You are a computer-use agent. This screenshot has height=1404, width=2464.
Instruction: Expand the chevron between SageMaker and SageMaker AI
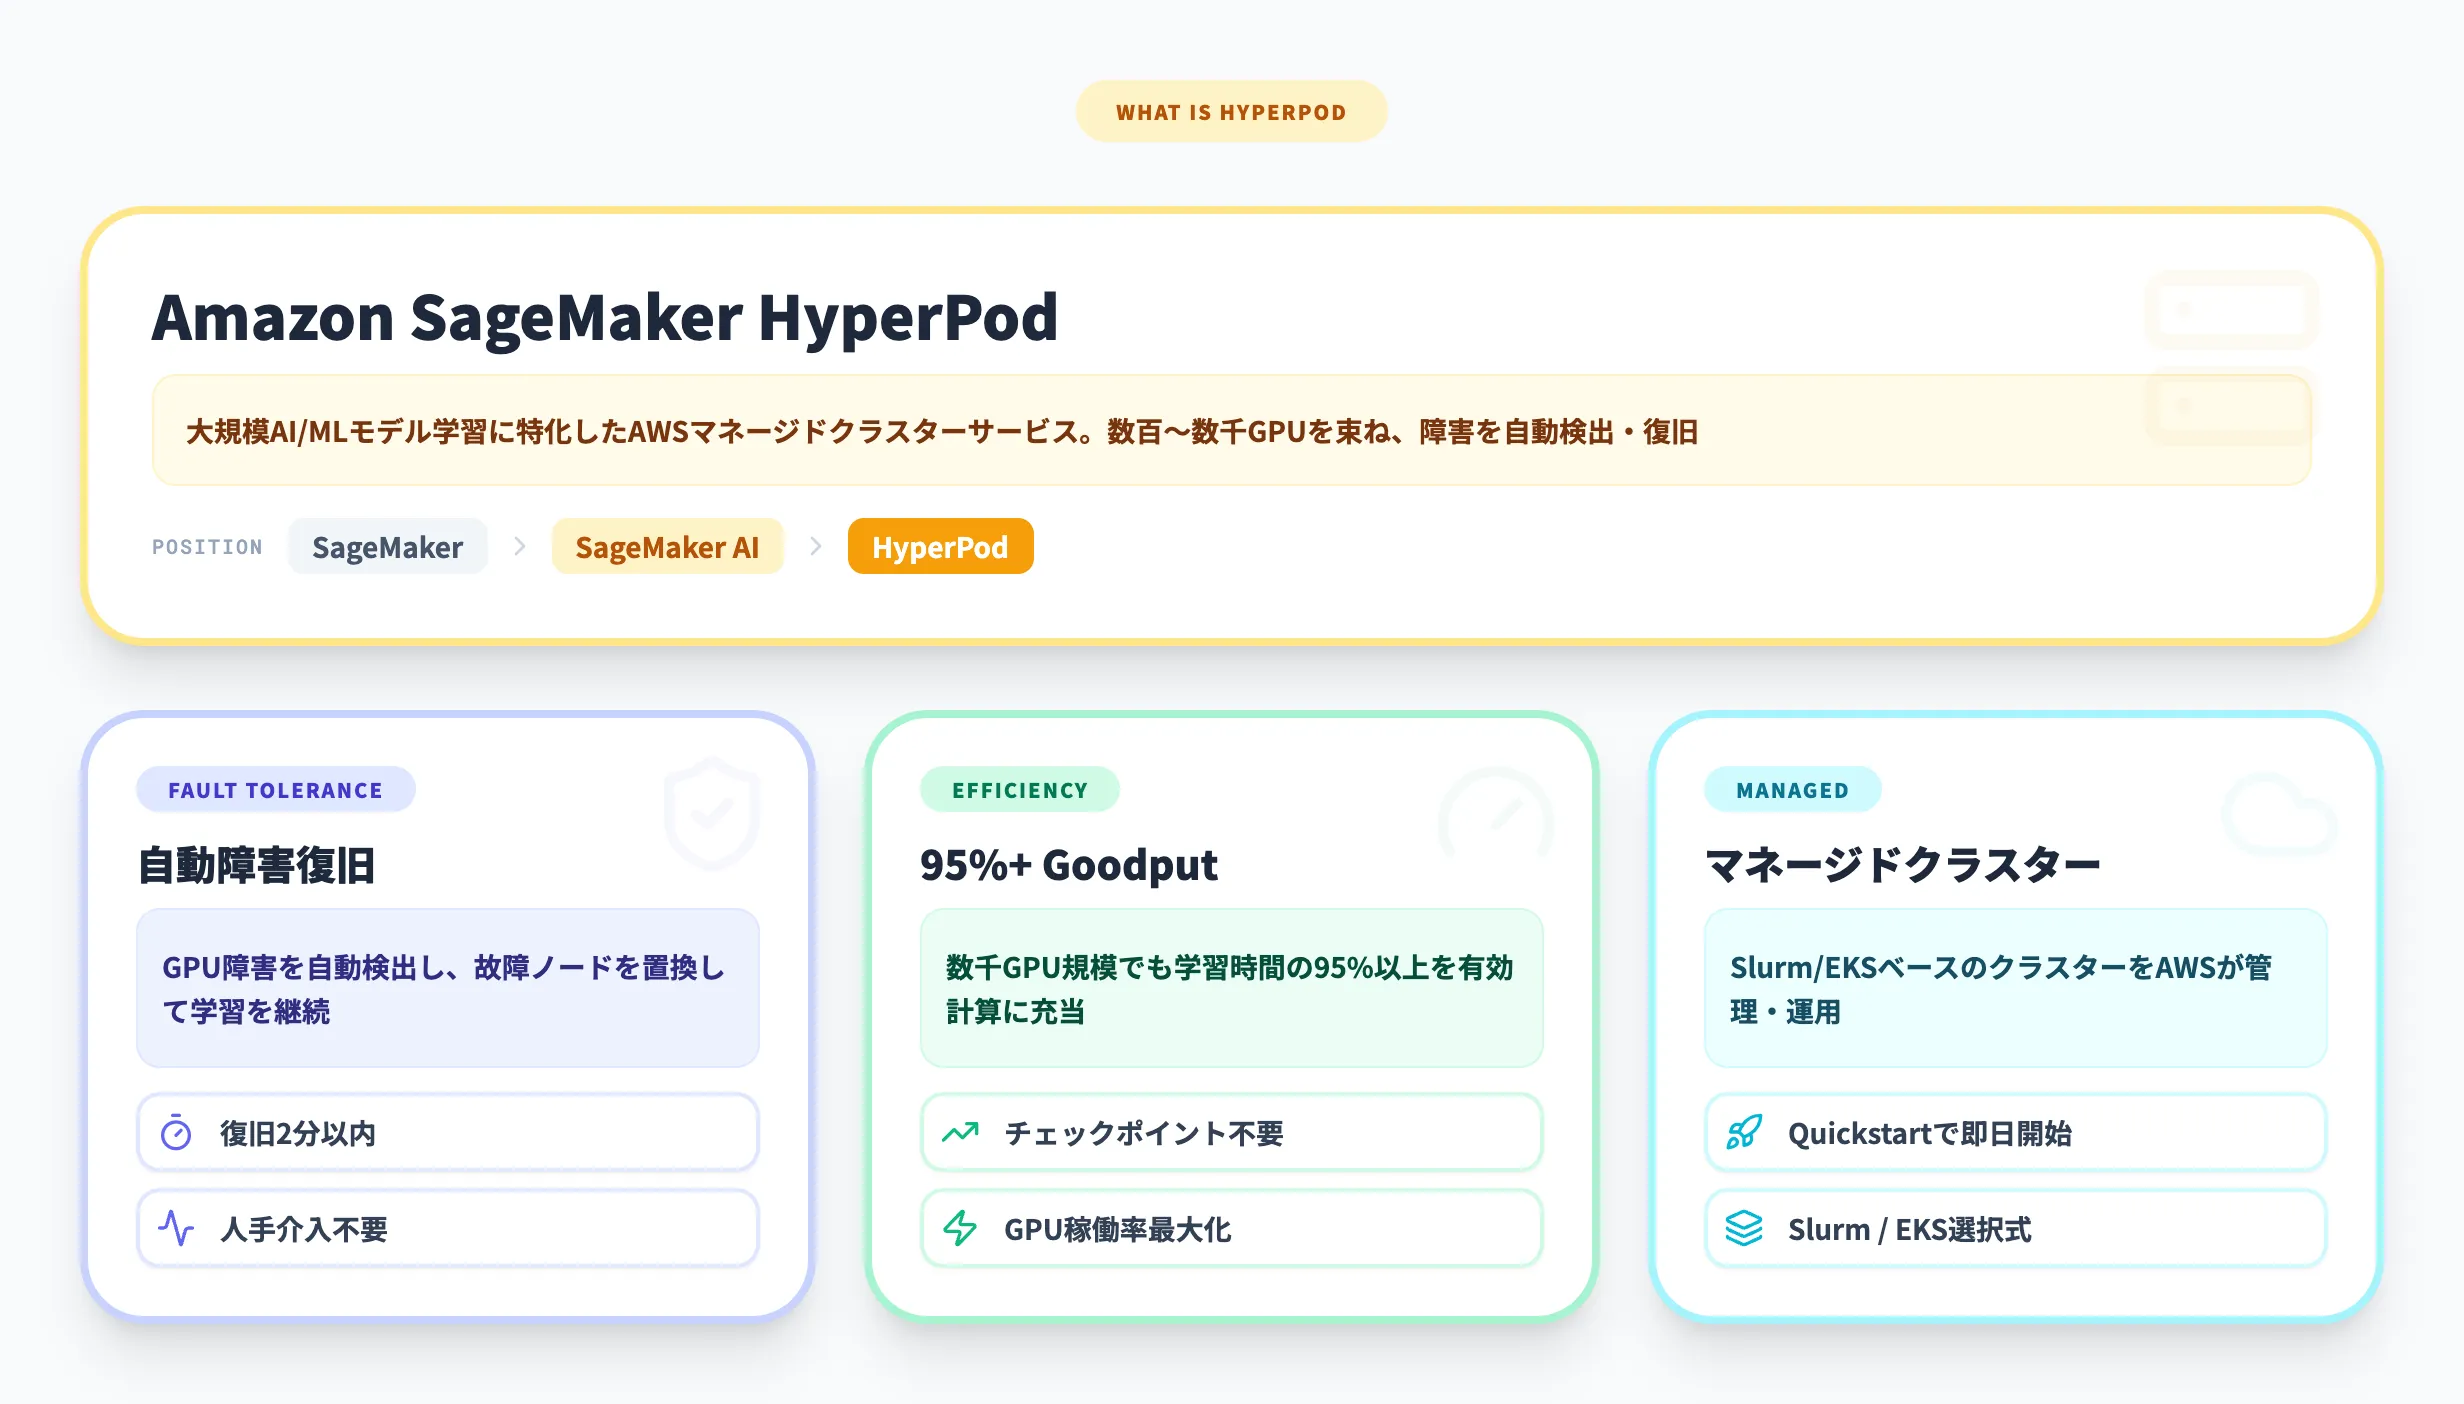pos(520,546)
